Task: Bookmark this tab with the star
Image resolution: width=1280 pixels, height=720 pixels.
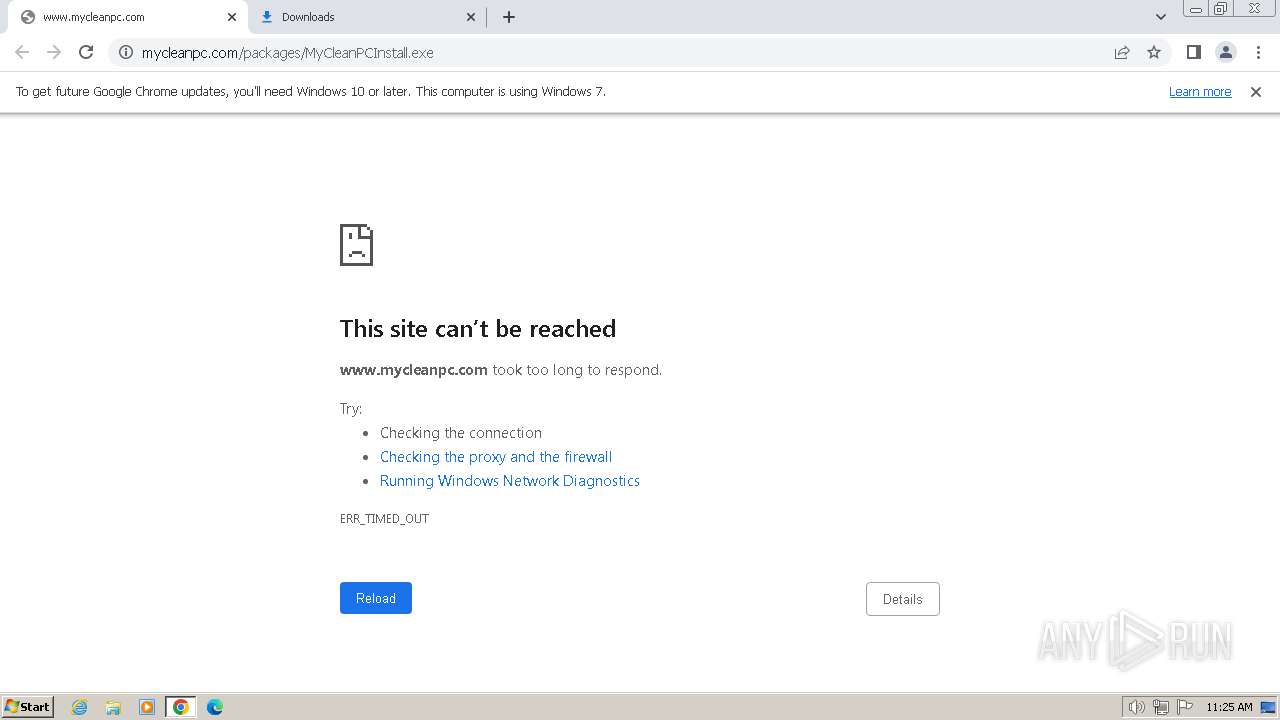Action: coord(1154,53)
